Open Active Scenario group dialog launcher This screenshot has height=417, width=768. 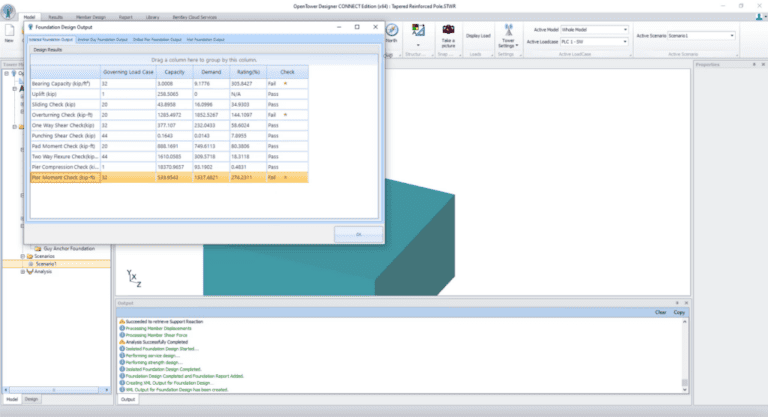(x=737, y=54)
